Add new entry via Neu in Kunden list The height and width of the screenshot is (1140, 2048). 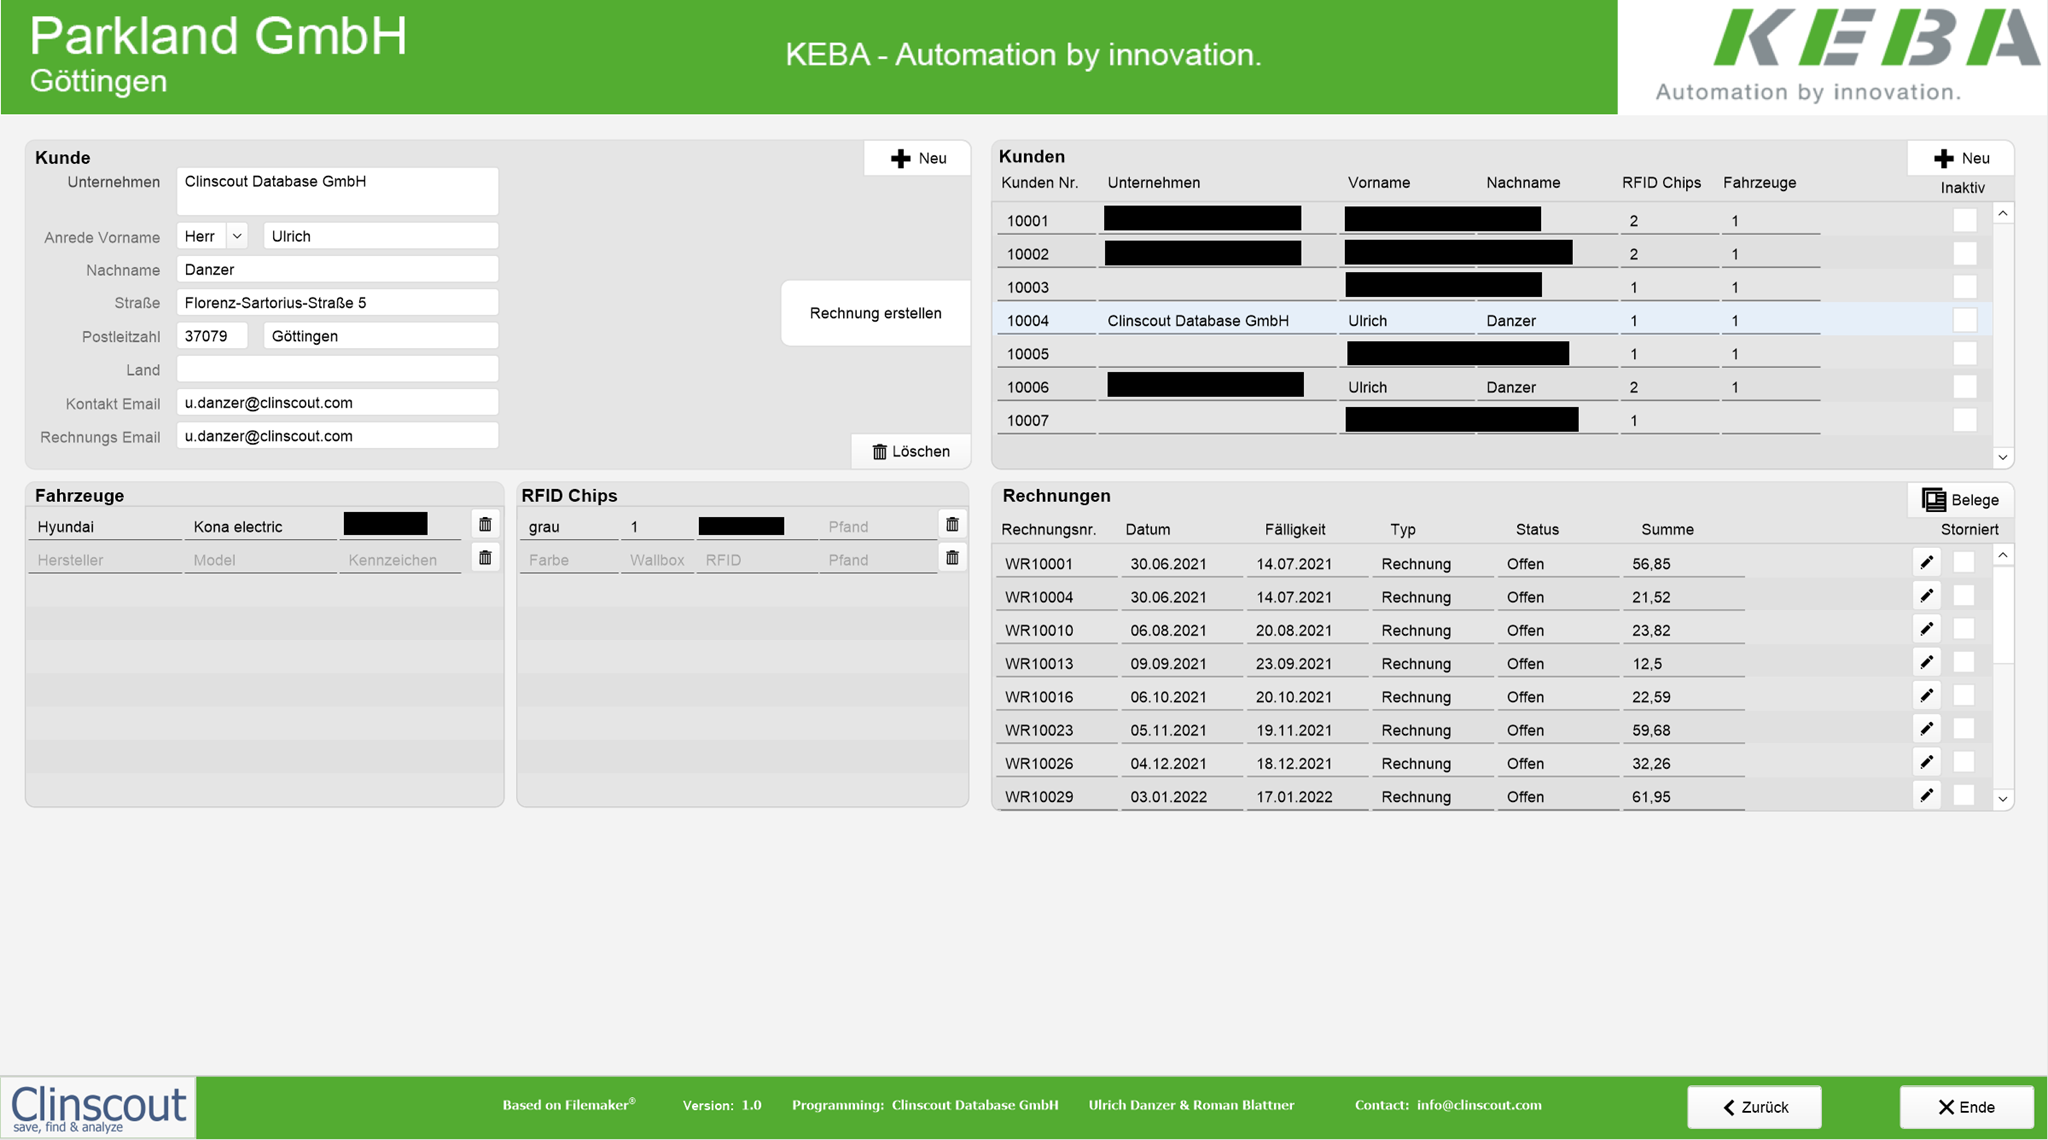pos(1960,158)
